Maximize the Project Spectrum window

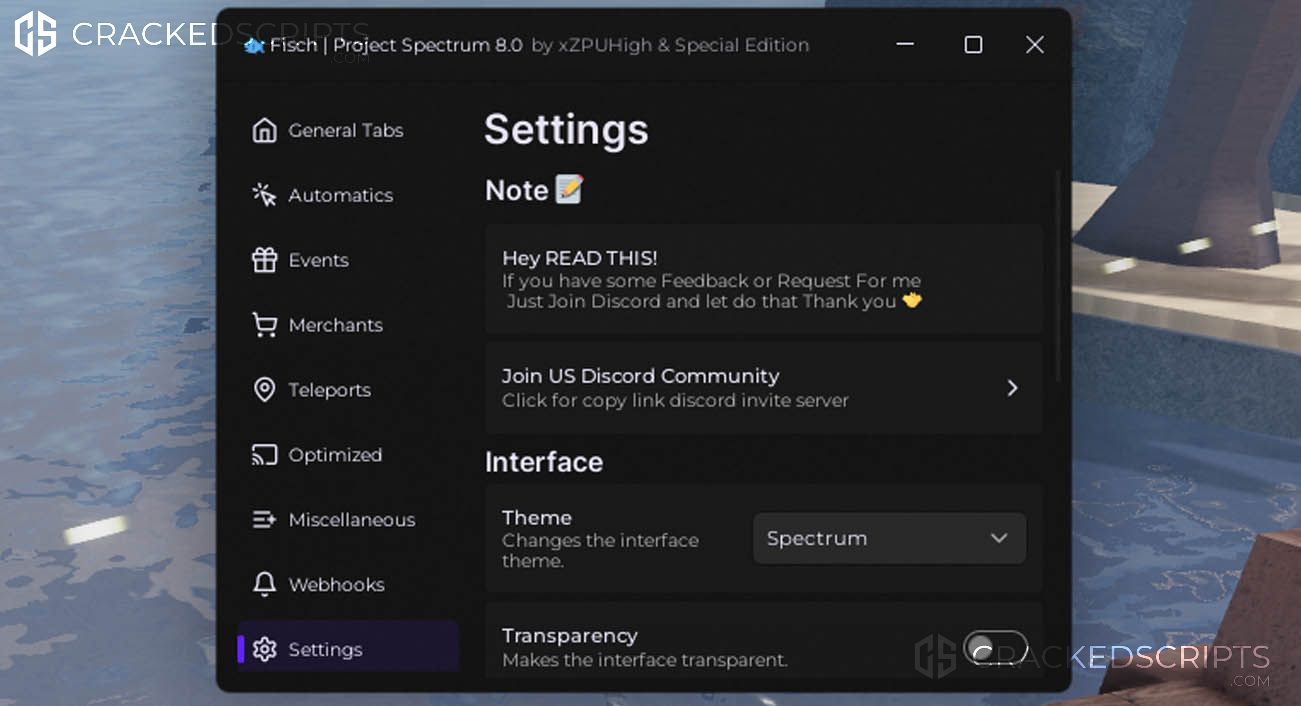click(x=973, y=45)
